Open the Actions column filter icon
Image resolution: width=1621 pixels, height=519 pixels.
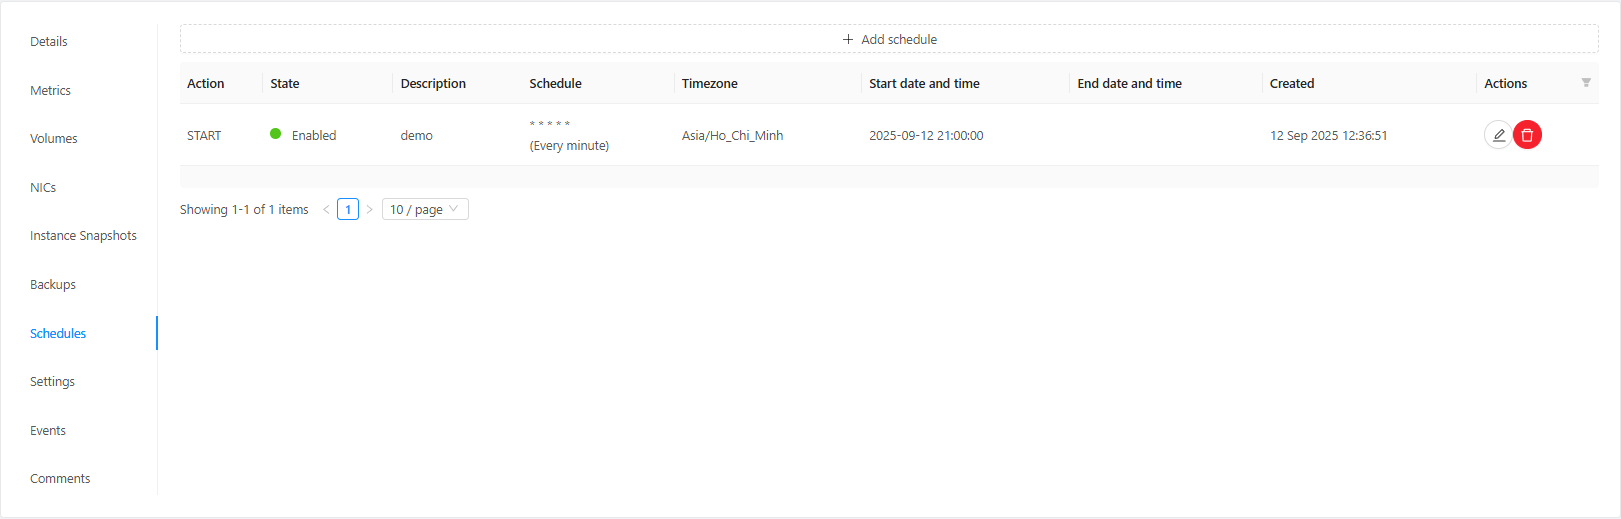pyautogui.click(x=1586, y=83)
